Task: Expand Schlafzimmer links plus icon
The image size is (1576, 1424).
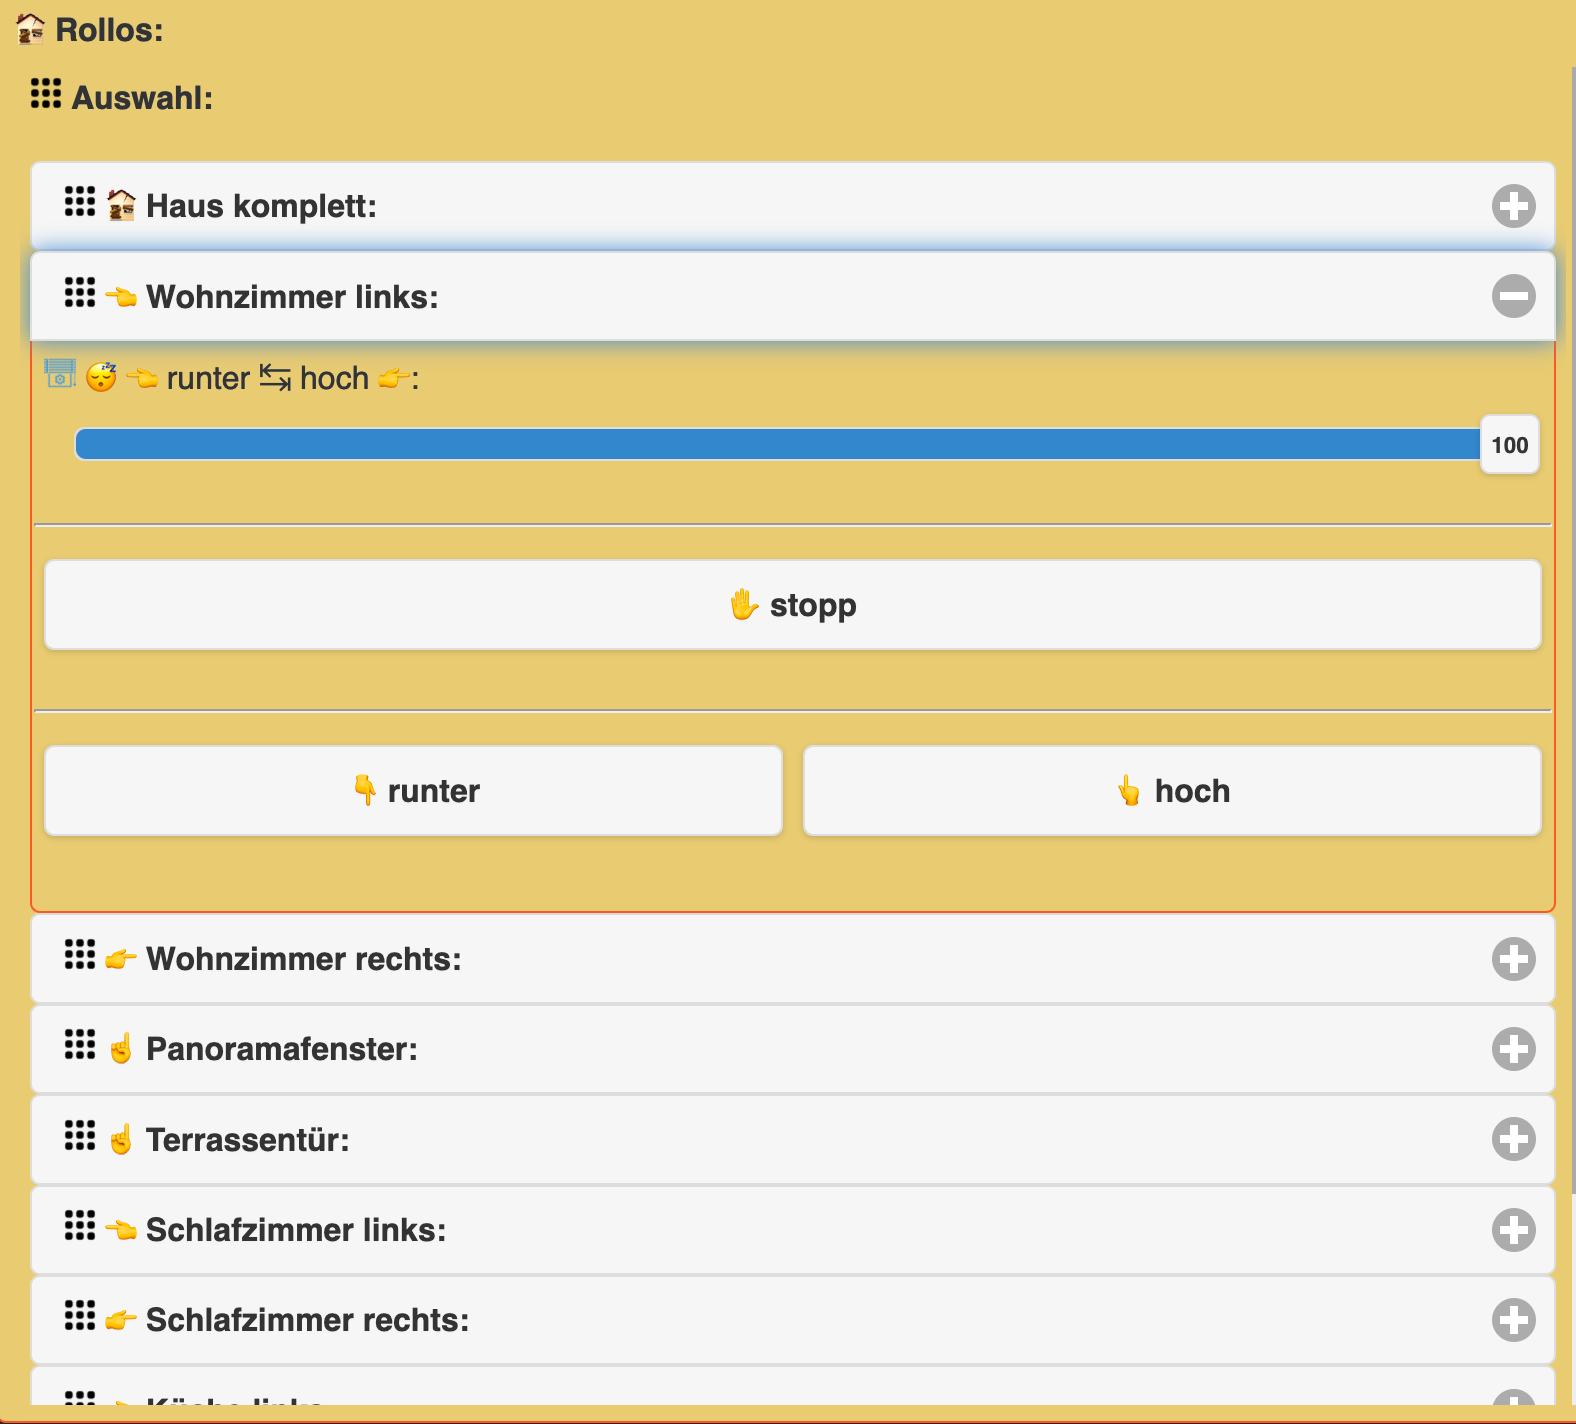Action: pyautogui.click(x=1514, y=1230)
